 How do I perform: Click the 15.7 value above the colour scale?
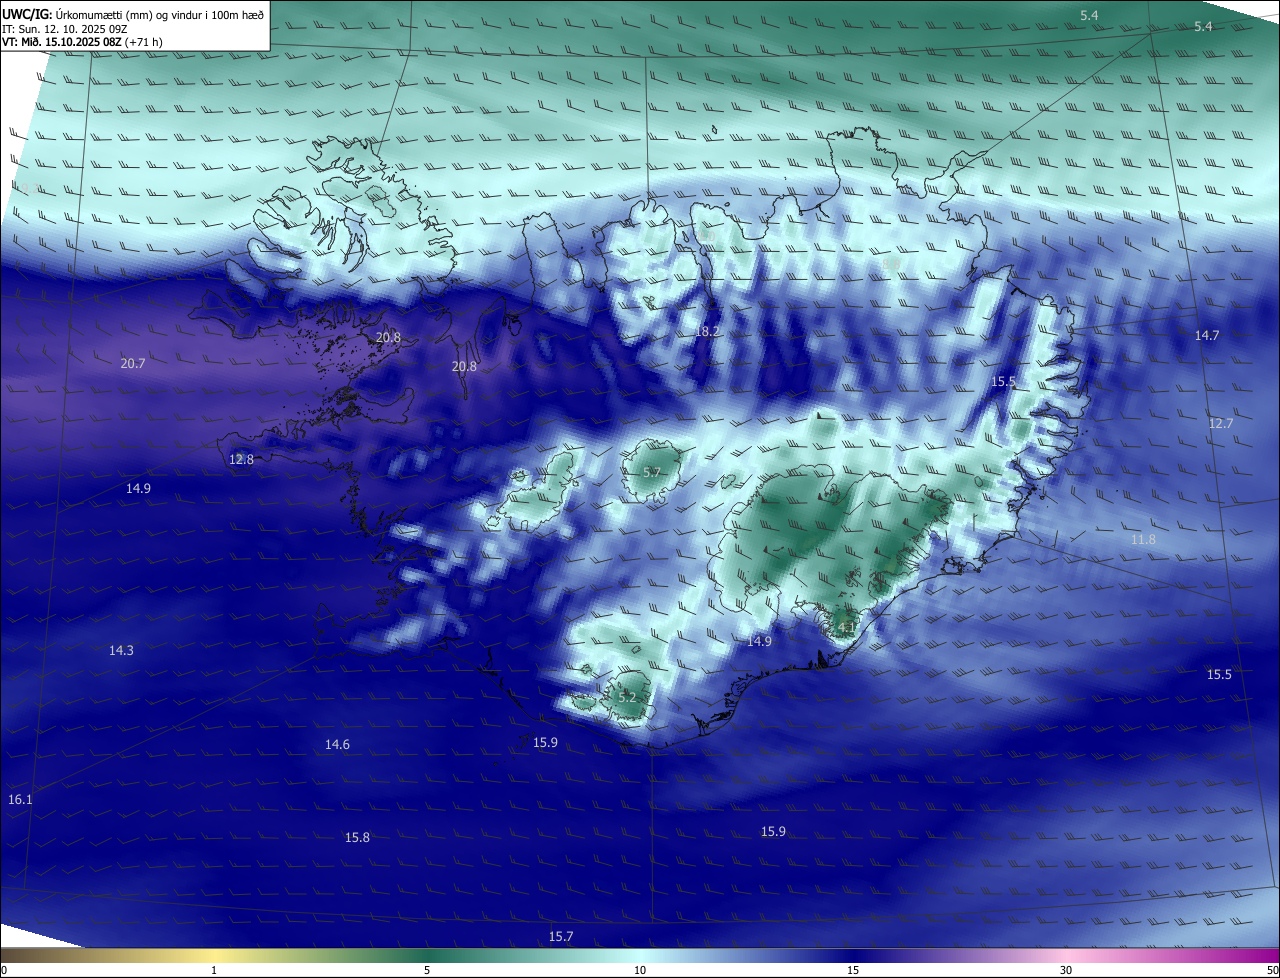tap(561, 937)
